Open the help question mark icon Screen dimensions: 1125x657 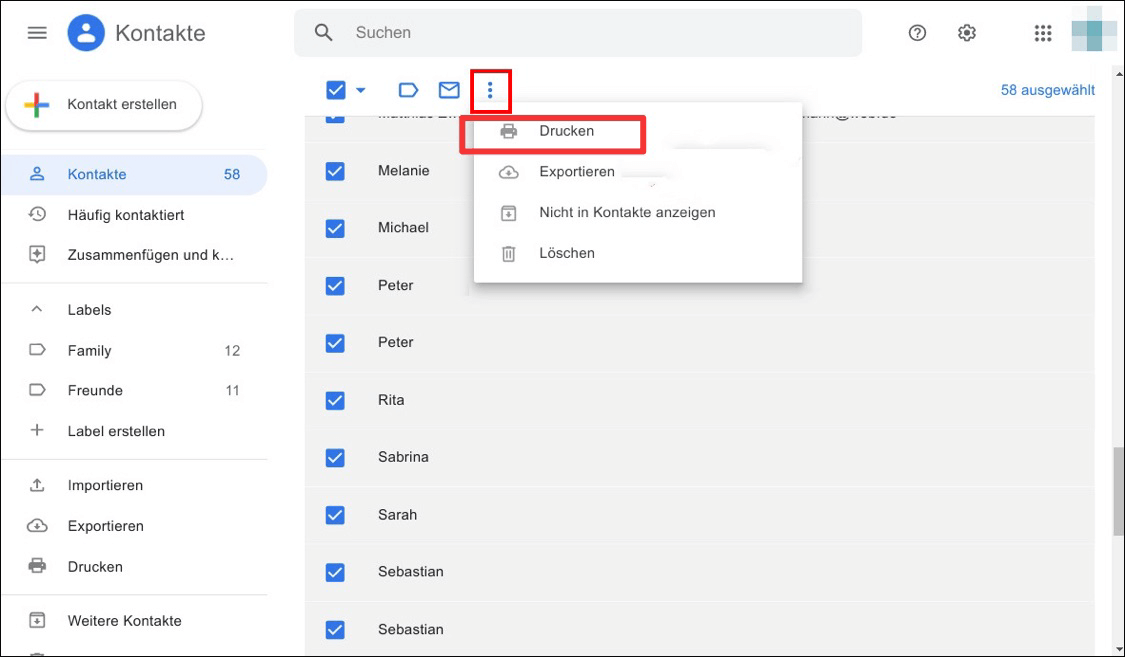[917, 33]
